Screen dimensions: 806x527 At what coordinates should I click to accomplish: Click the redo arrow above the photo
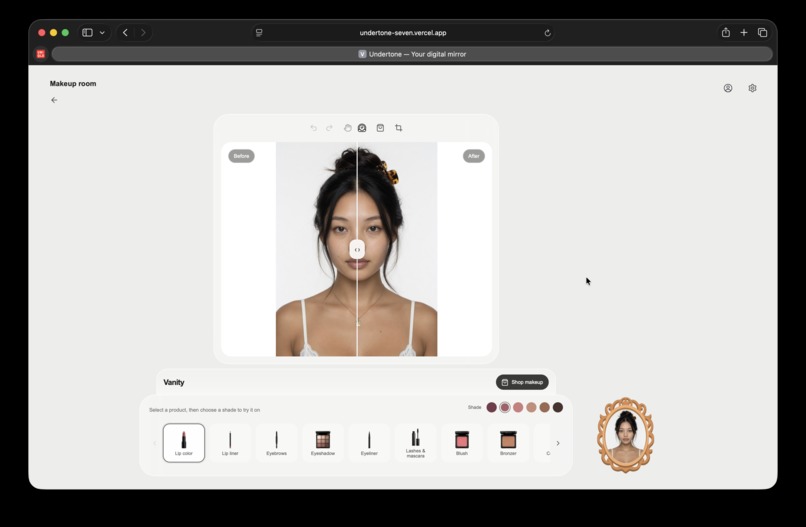(x=329, y=128)
